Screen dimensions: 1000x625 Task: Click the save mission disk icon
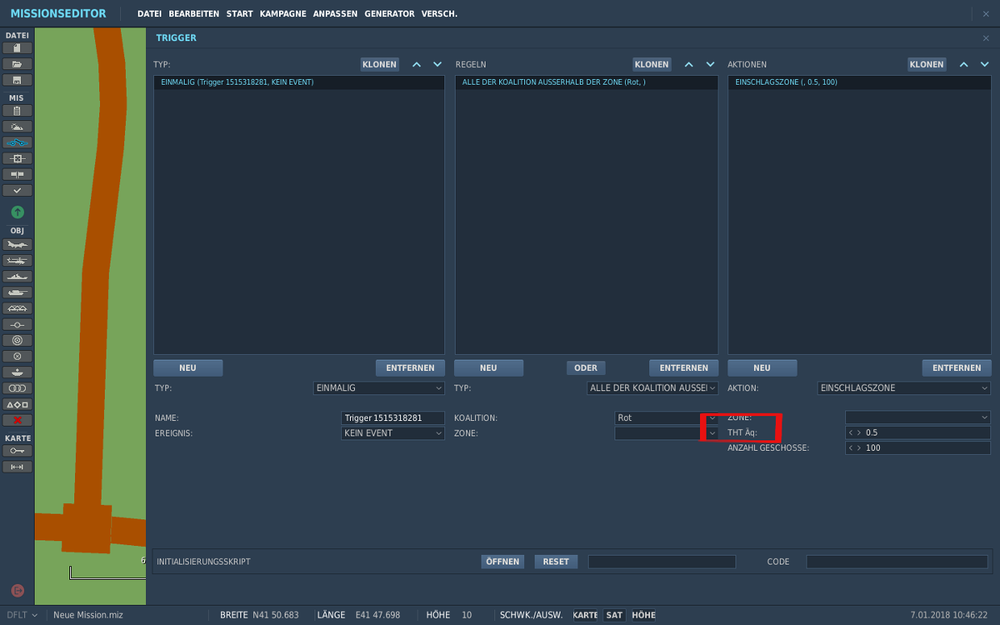point(17,80)
